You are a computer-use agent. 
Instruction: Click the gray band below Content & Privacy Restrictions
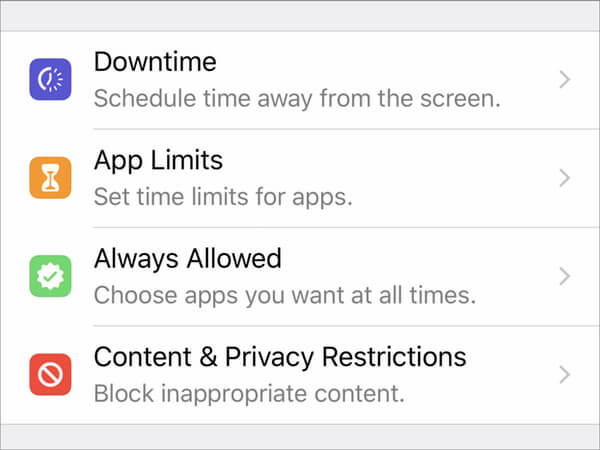(x=300, y=436)
